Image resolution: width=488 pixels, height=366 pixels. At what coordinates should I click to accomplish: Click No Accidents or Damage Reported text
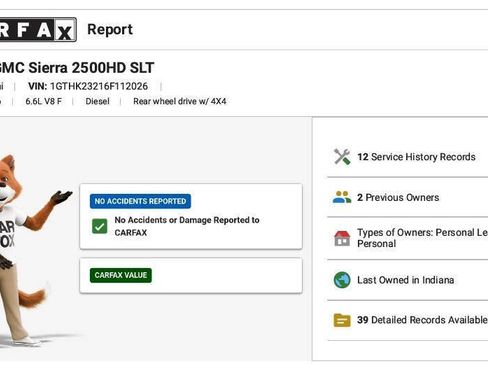pos(187,226)
